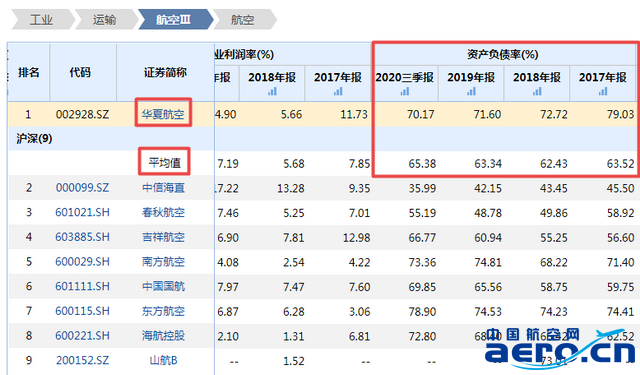Image resolution: width=640 pixels, height=375 pixels.
Task: Show chart for 利润率 2017年报 column
Action: coord(338,92)
